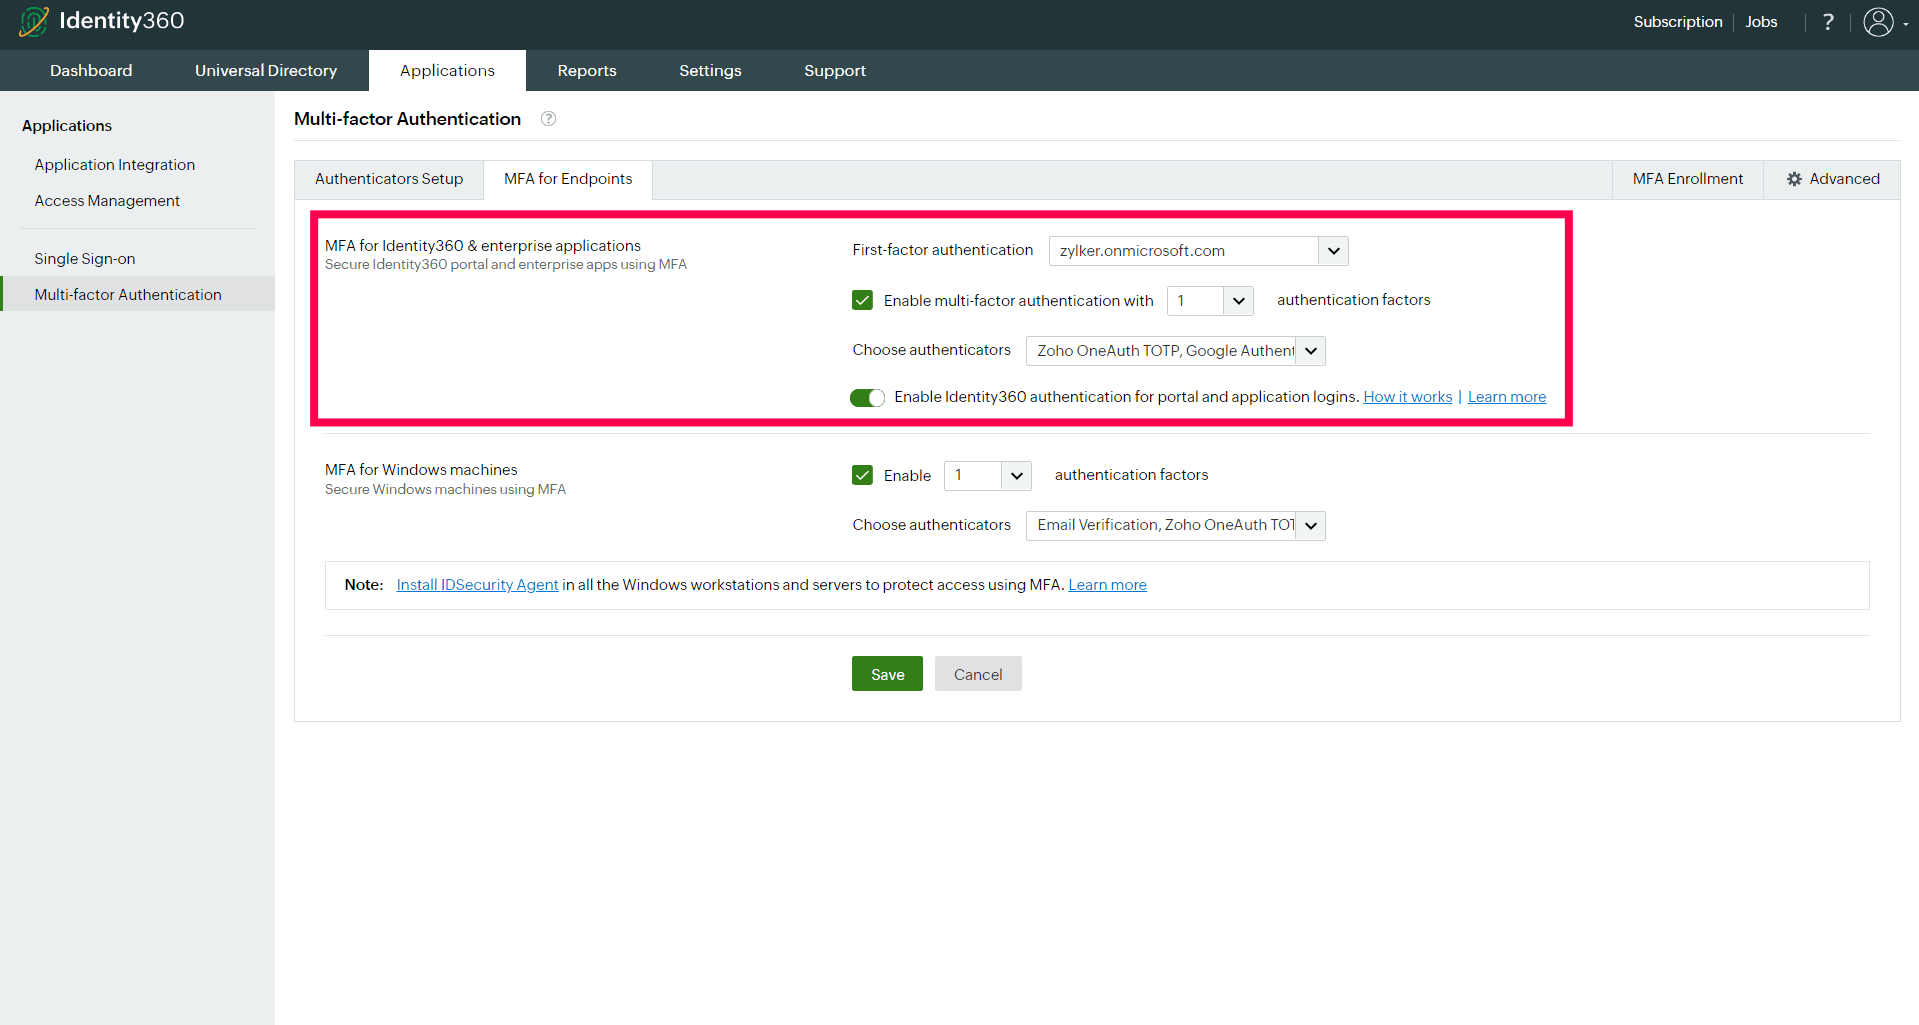Click the Save button
This screenshot has height=1025, width=1919.
point(887,674)
